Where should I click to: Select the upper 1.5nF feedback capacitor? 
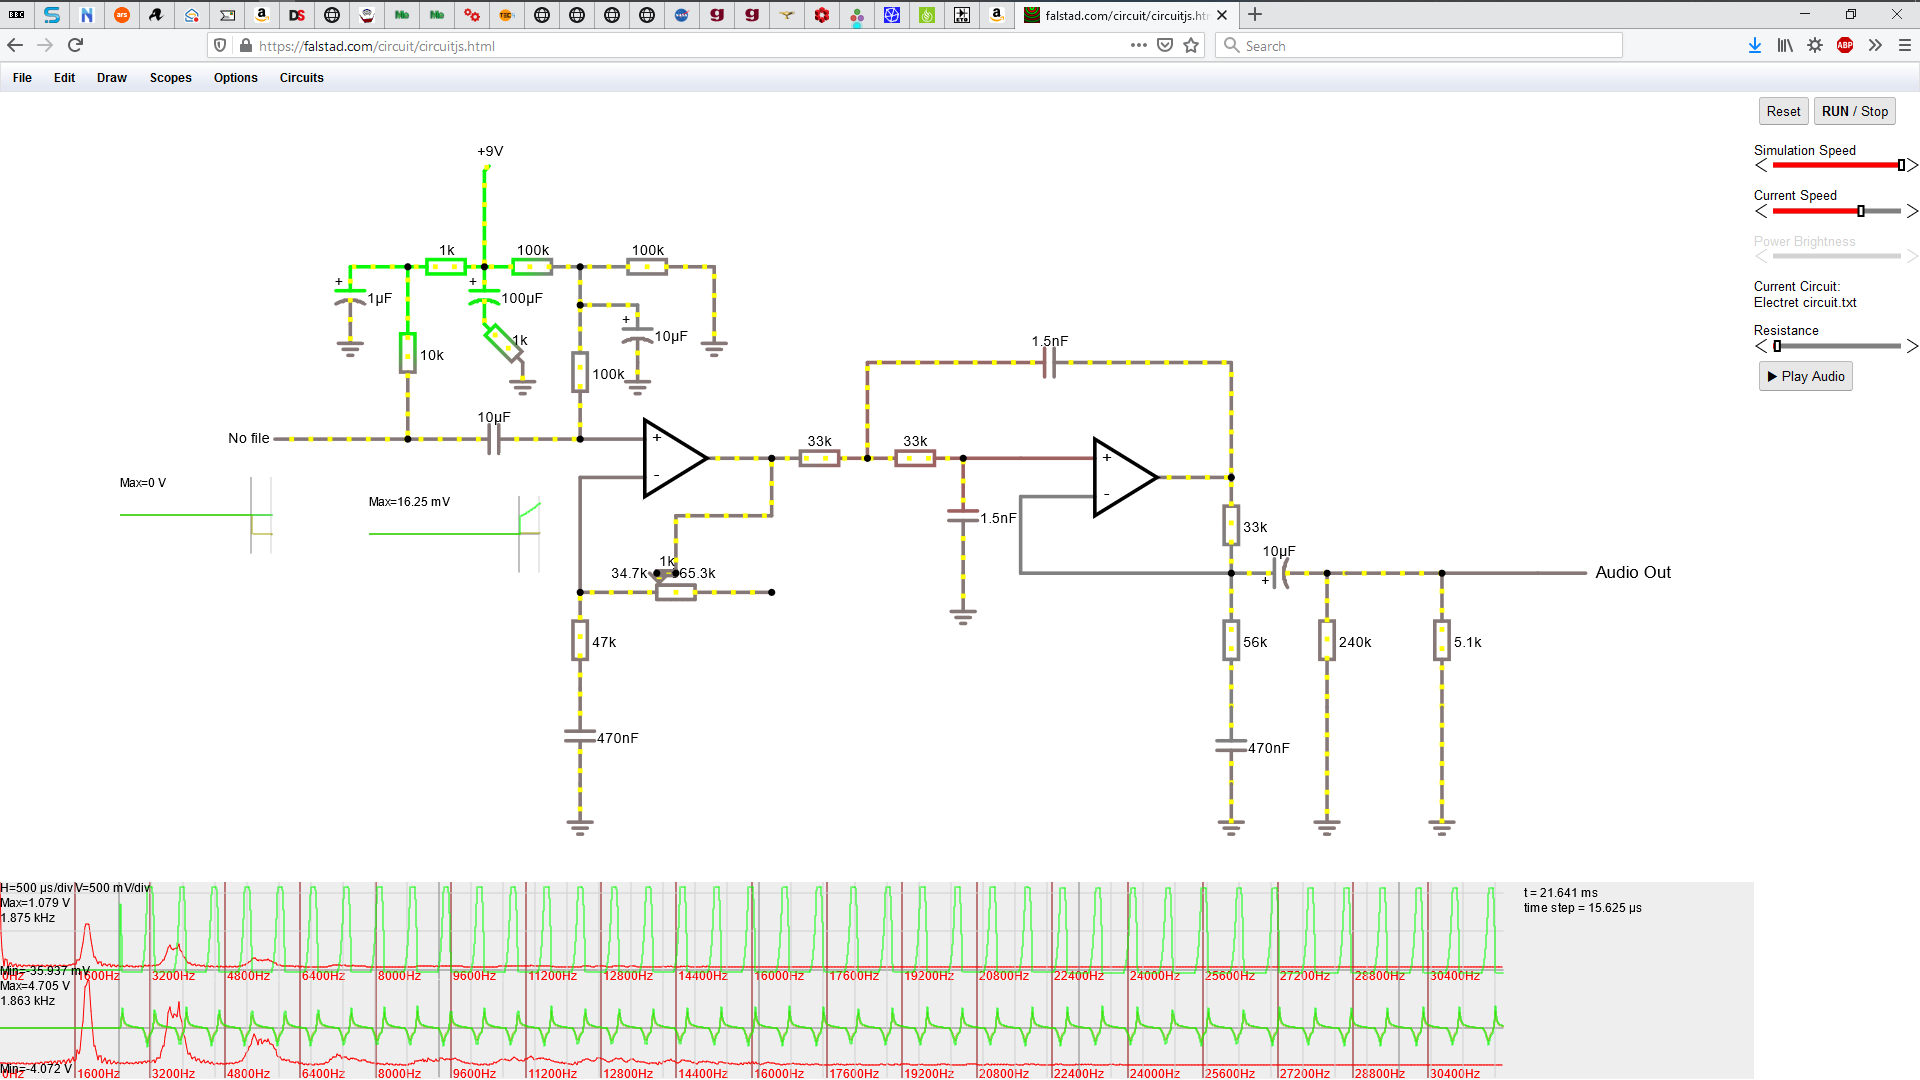(1049, 362)
